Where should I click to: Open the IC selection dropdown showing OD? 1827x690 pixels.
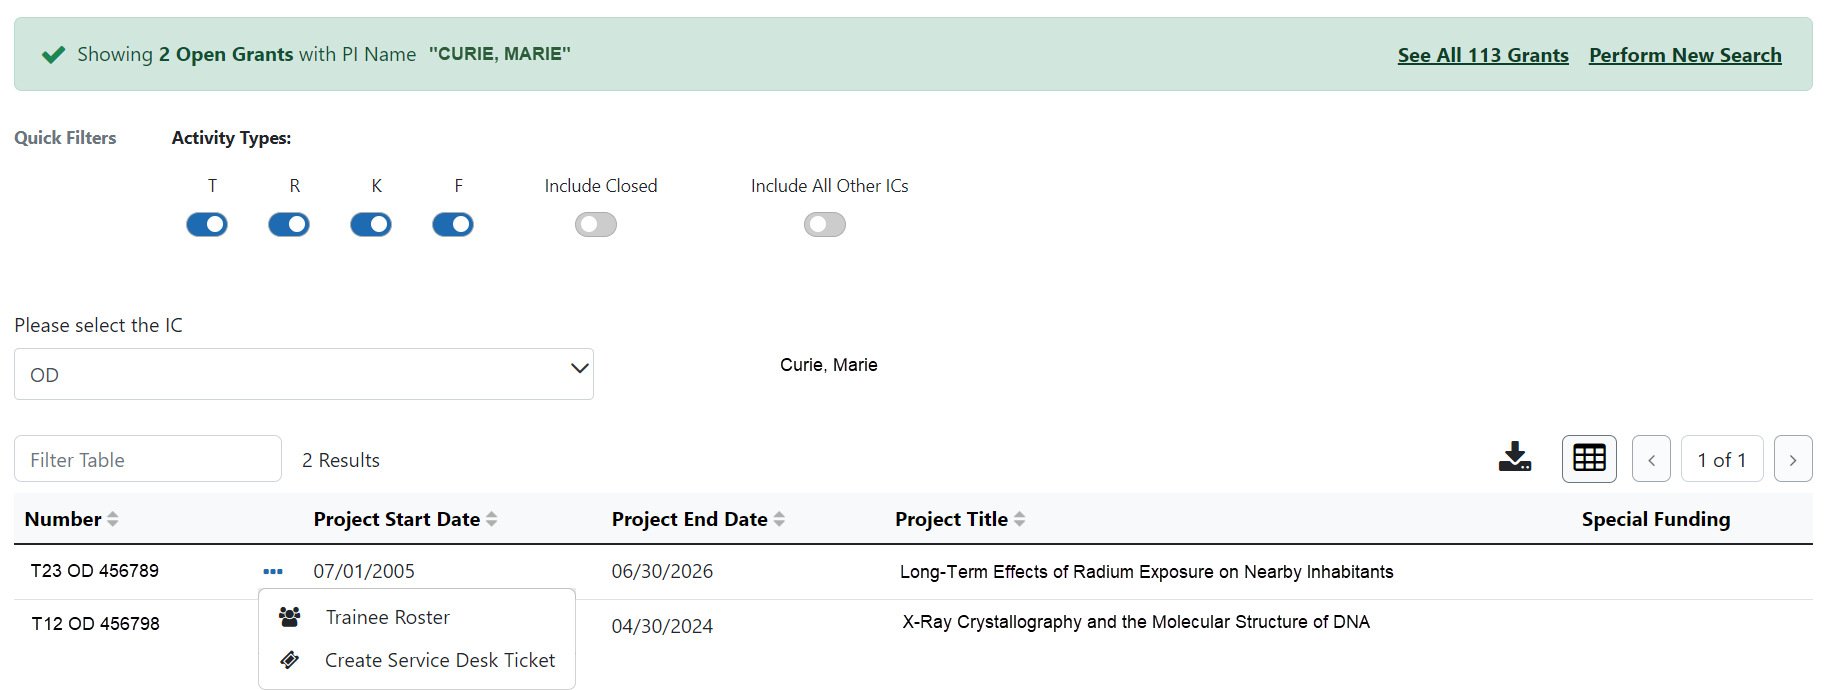(x=304, y=374)
